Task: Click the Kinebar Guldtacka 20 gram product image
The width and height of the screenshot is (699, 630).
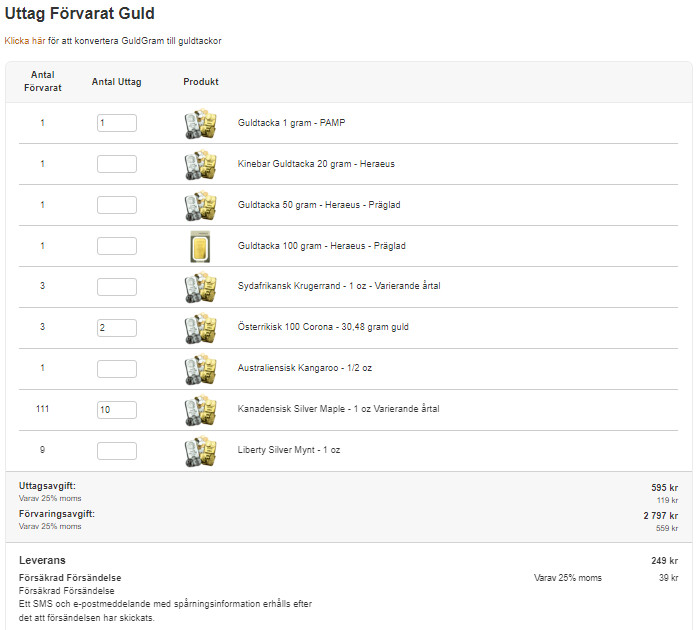Action: (201, 164)
